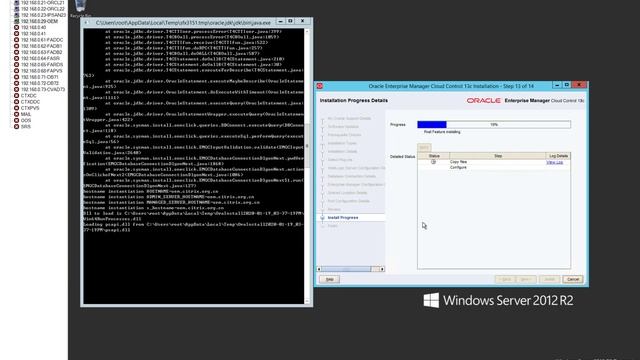Click the disconnected icon beside 192.168.0.63-FADB2
640x360 pixels.
pyautogui.click(x=16, y=52)
